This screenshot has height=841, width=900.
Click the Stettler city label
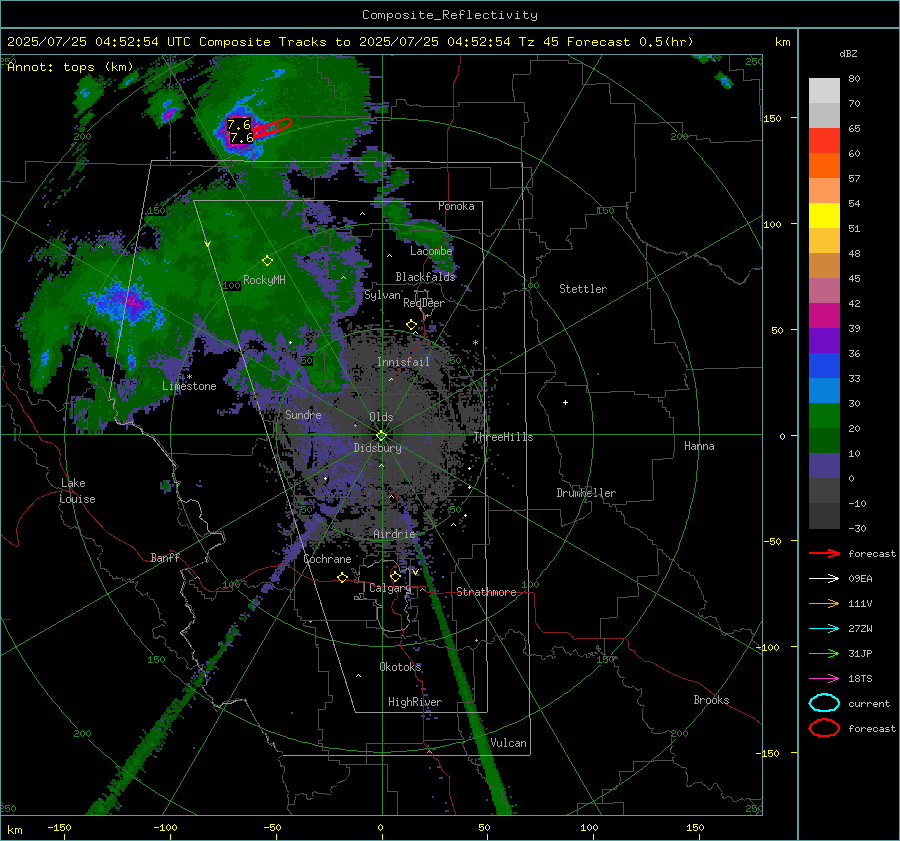click(583, 289)
